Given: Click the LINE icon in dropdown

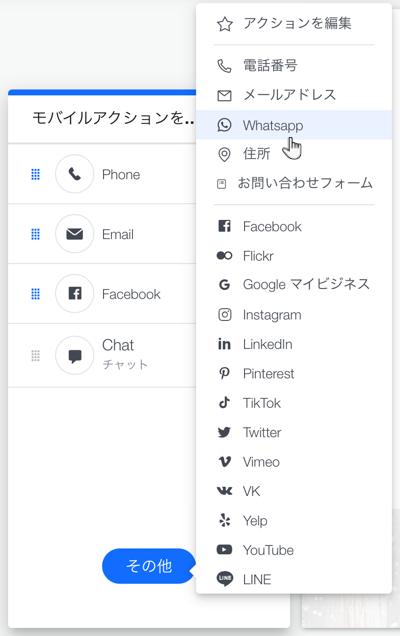Looking at the screenshot, I should click(x=225, y=579).
